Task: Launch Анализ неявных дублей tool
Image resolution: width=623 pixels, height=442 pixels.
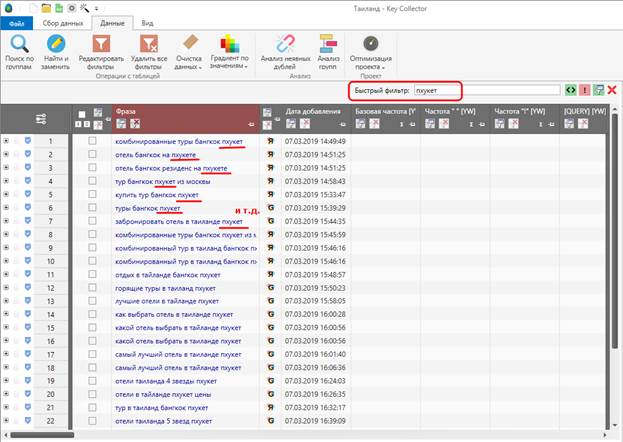Action: [x=285, y=52]
